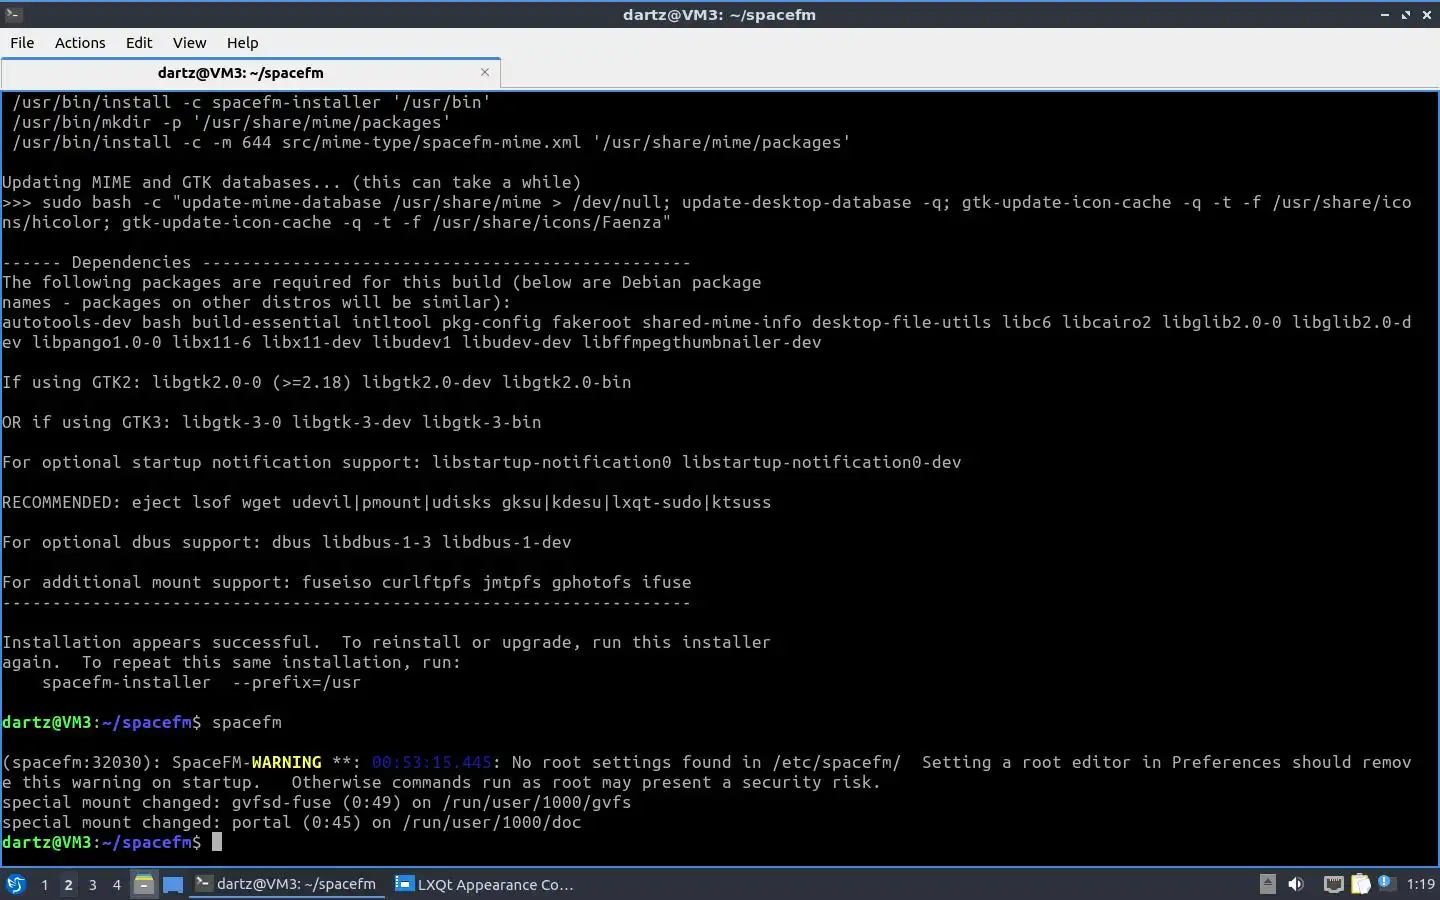Click the 'RECOMMENDED:' line
The height and width of the screenshot is (900, 1440).
(387, 502)
